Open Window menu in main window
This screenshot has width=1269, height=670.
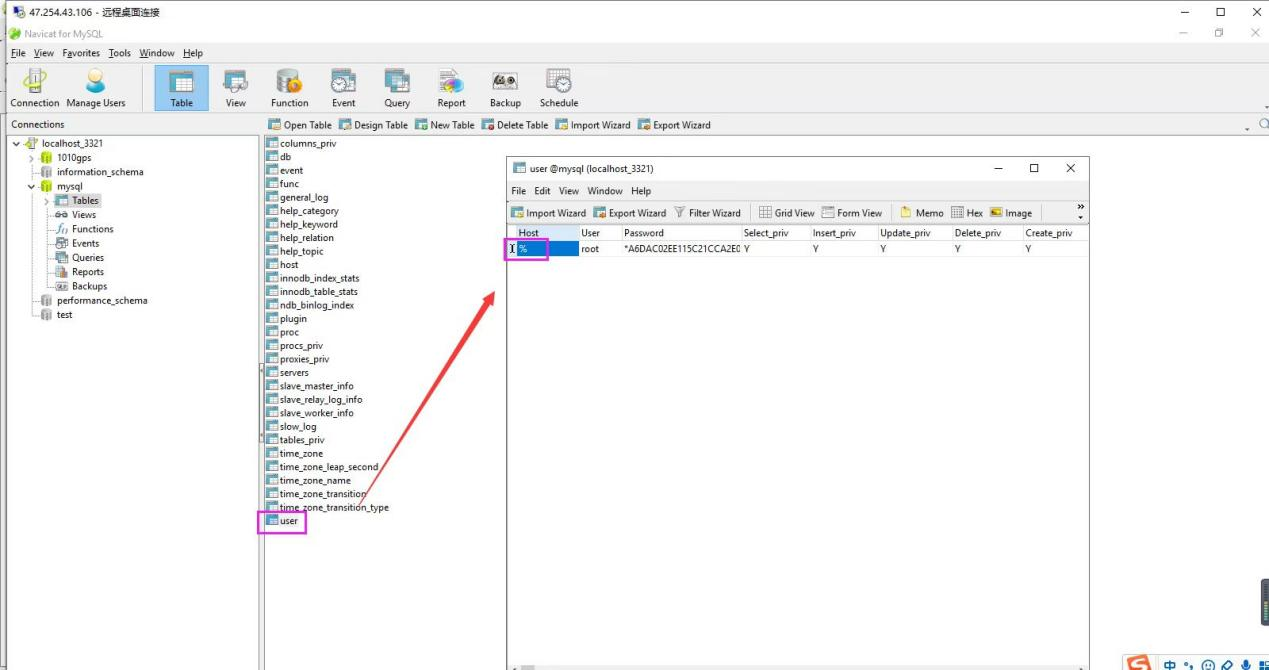[157, 53]
